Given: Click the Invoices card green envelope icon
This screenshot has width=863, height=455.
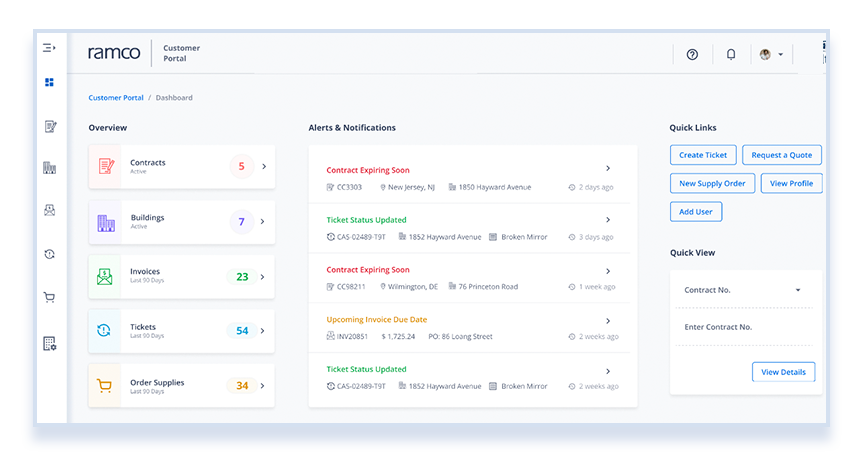Looking at the screenshot, I should (x=105, y=277).
